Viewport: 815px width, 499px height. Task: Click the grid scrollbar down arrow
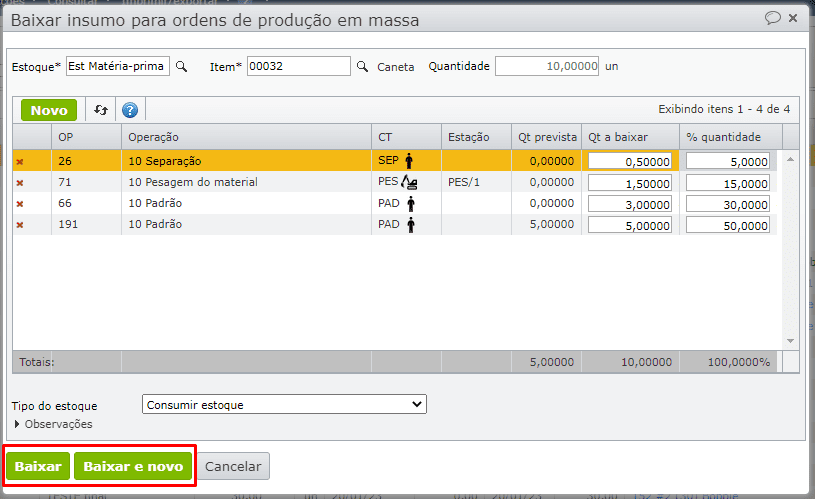click(791, 341)
